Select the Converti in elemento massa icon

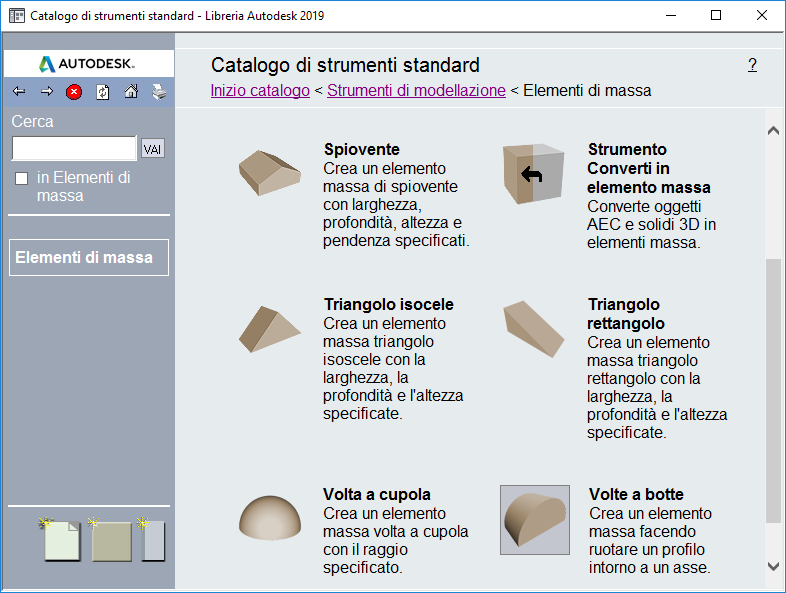click(x=533, y=174)
